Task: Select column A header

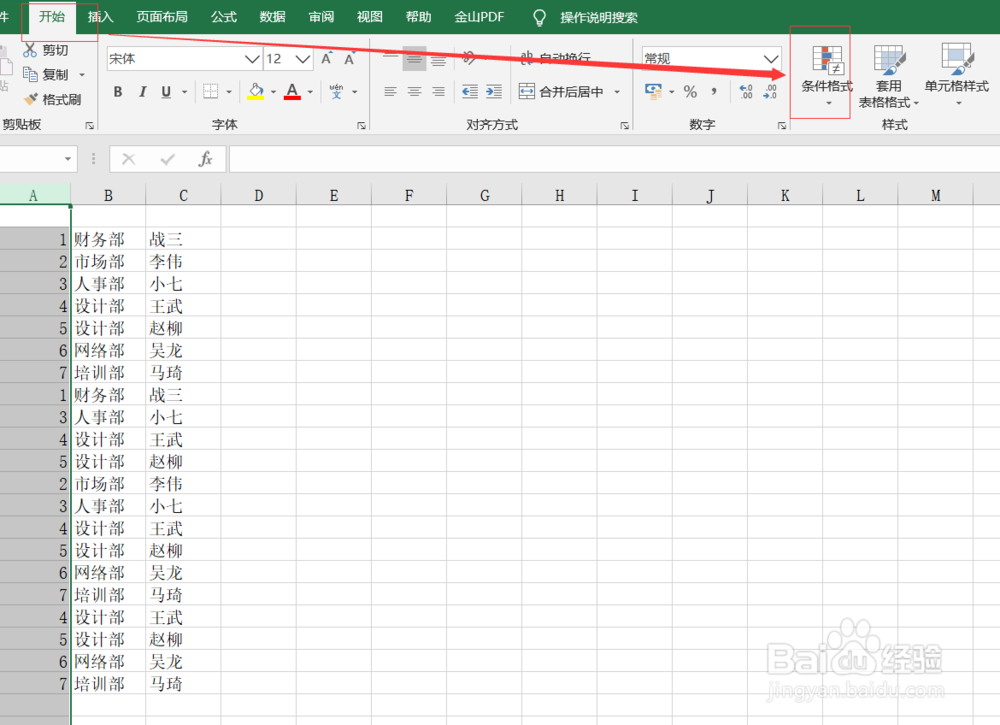Action: (34, 195)
